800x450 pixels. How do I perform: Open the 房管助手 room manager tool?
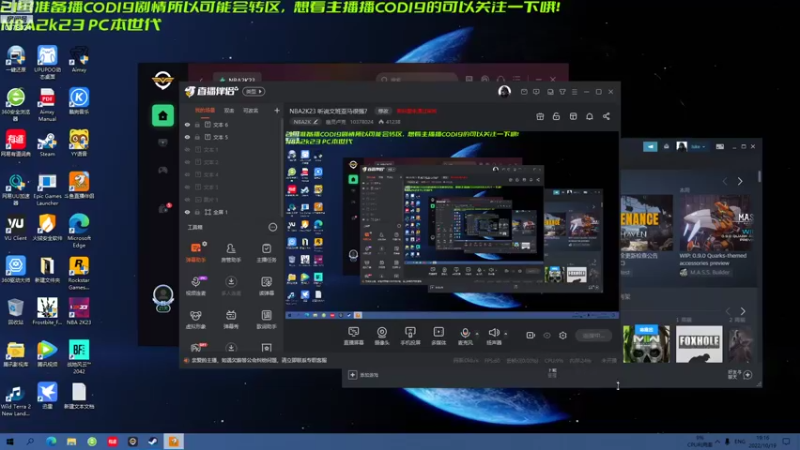tap(231, 252)
